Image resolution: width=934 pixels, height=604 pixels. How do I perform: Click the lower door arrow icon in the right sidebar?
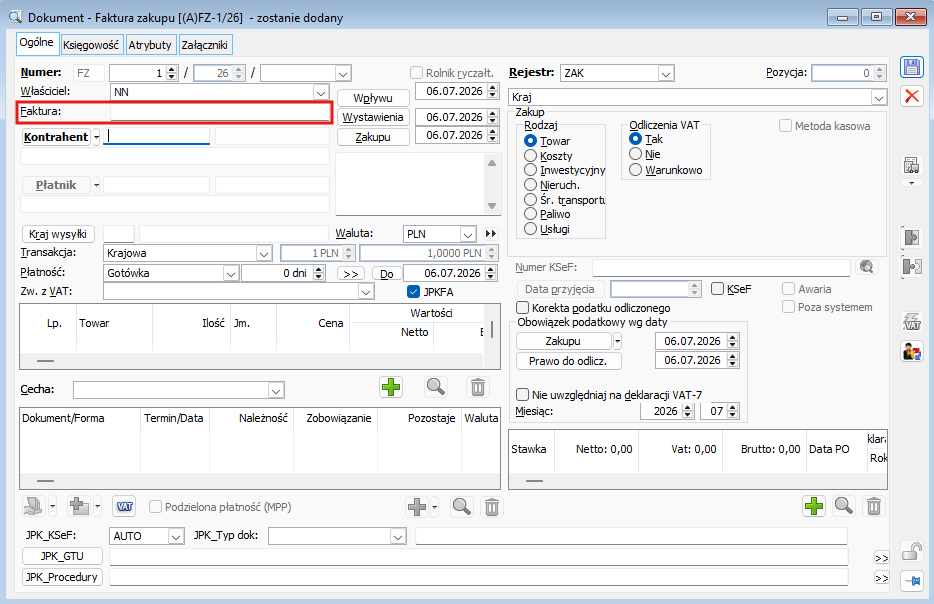(x=911, y=266)
